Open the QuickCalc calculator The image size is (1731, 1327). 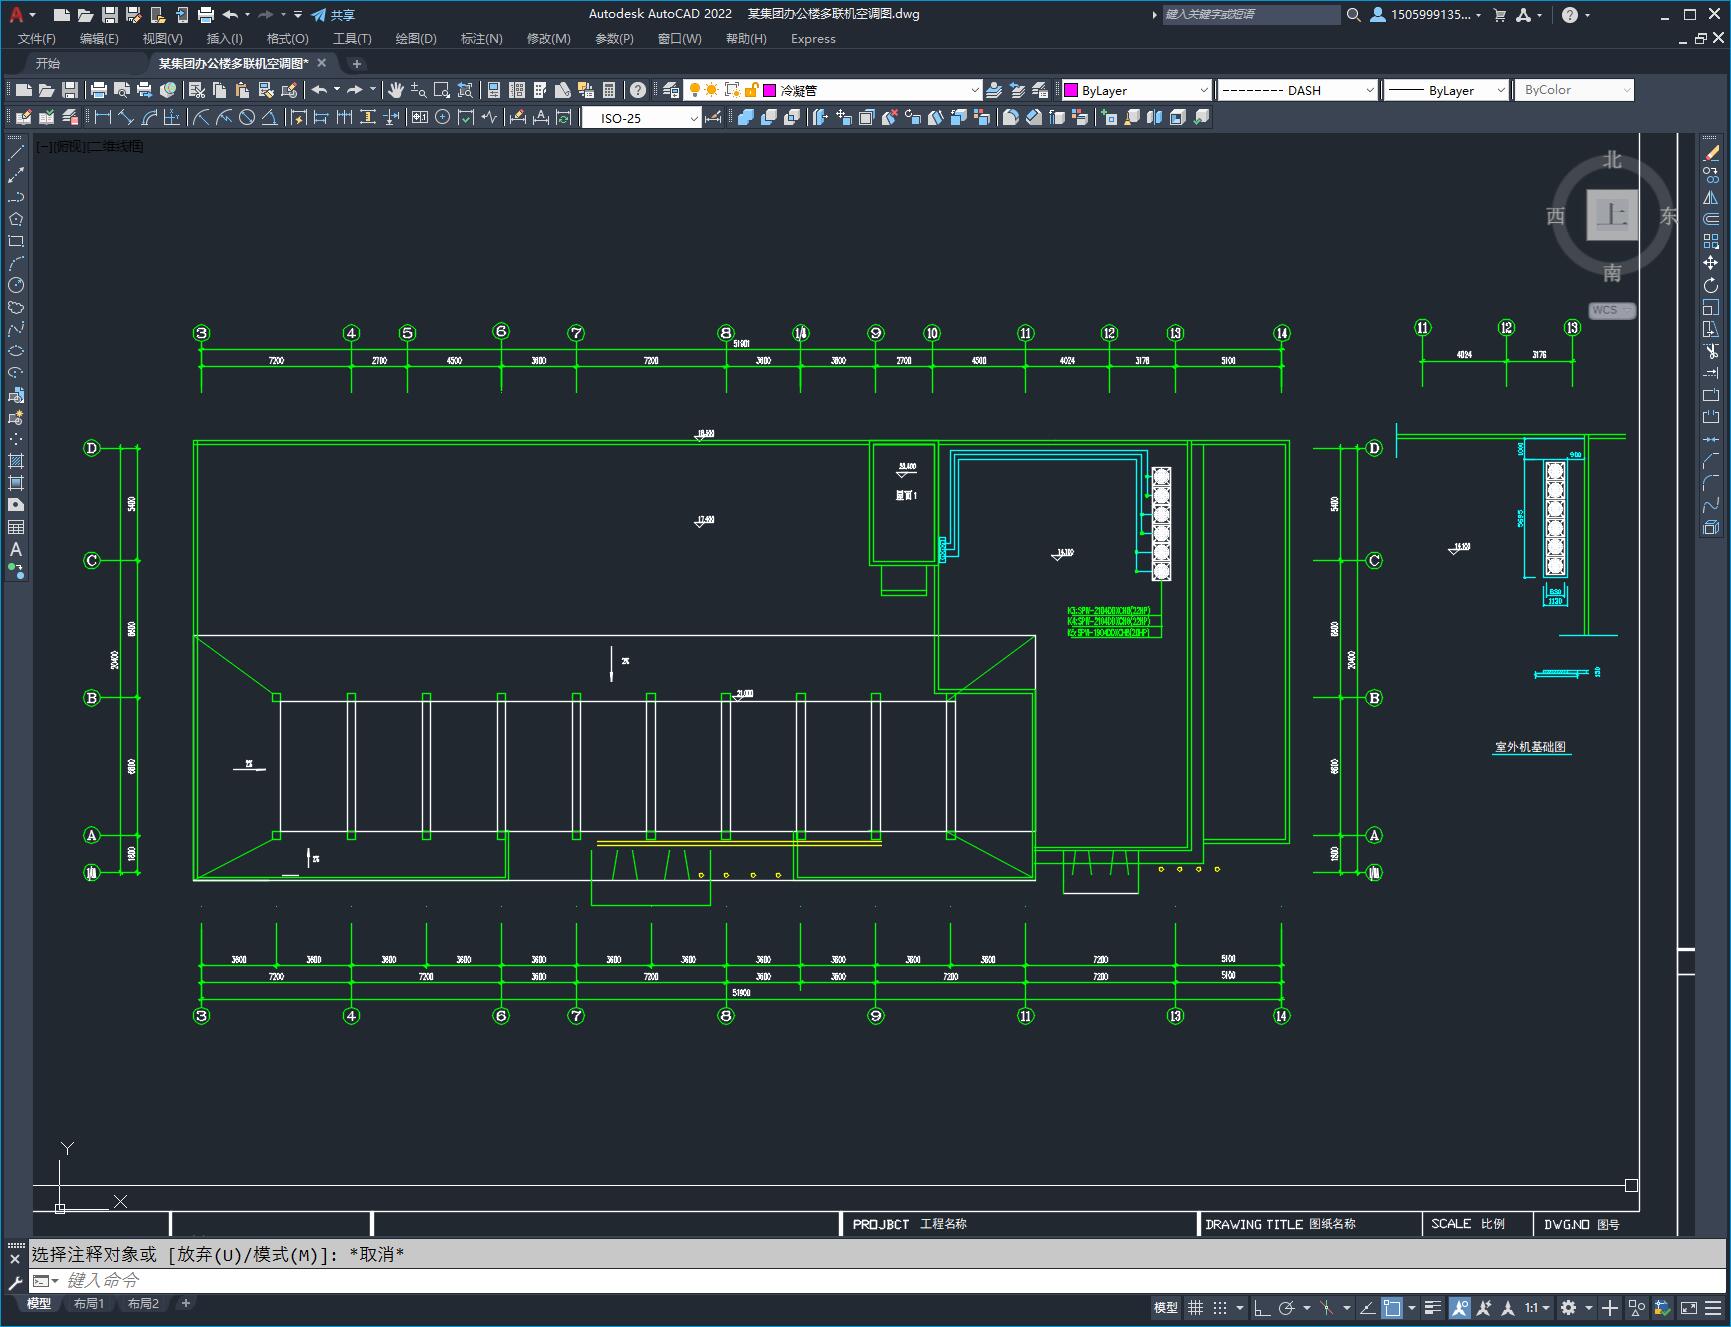(x=609, y=90)
